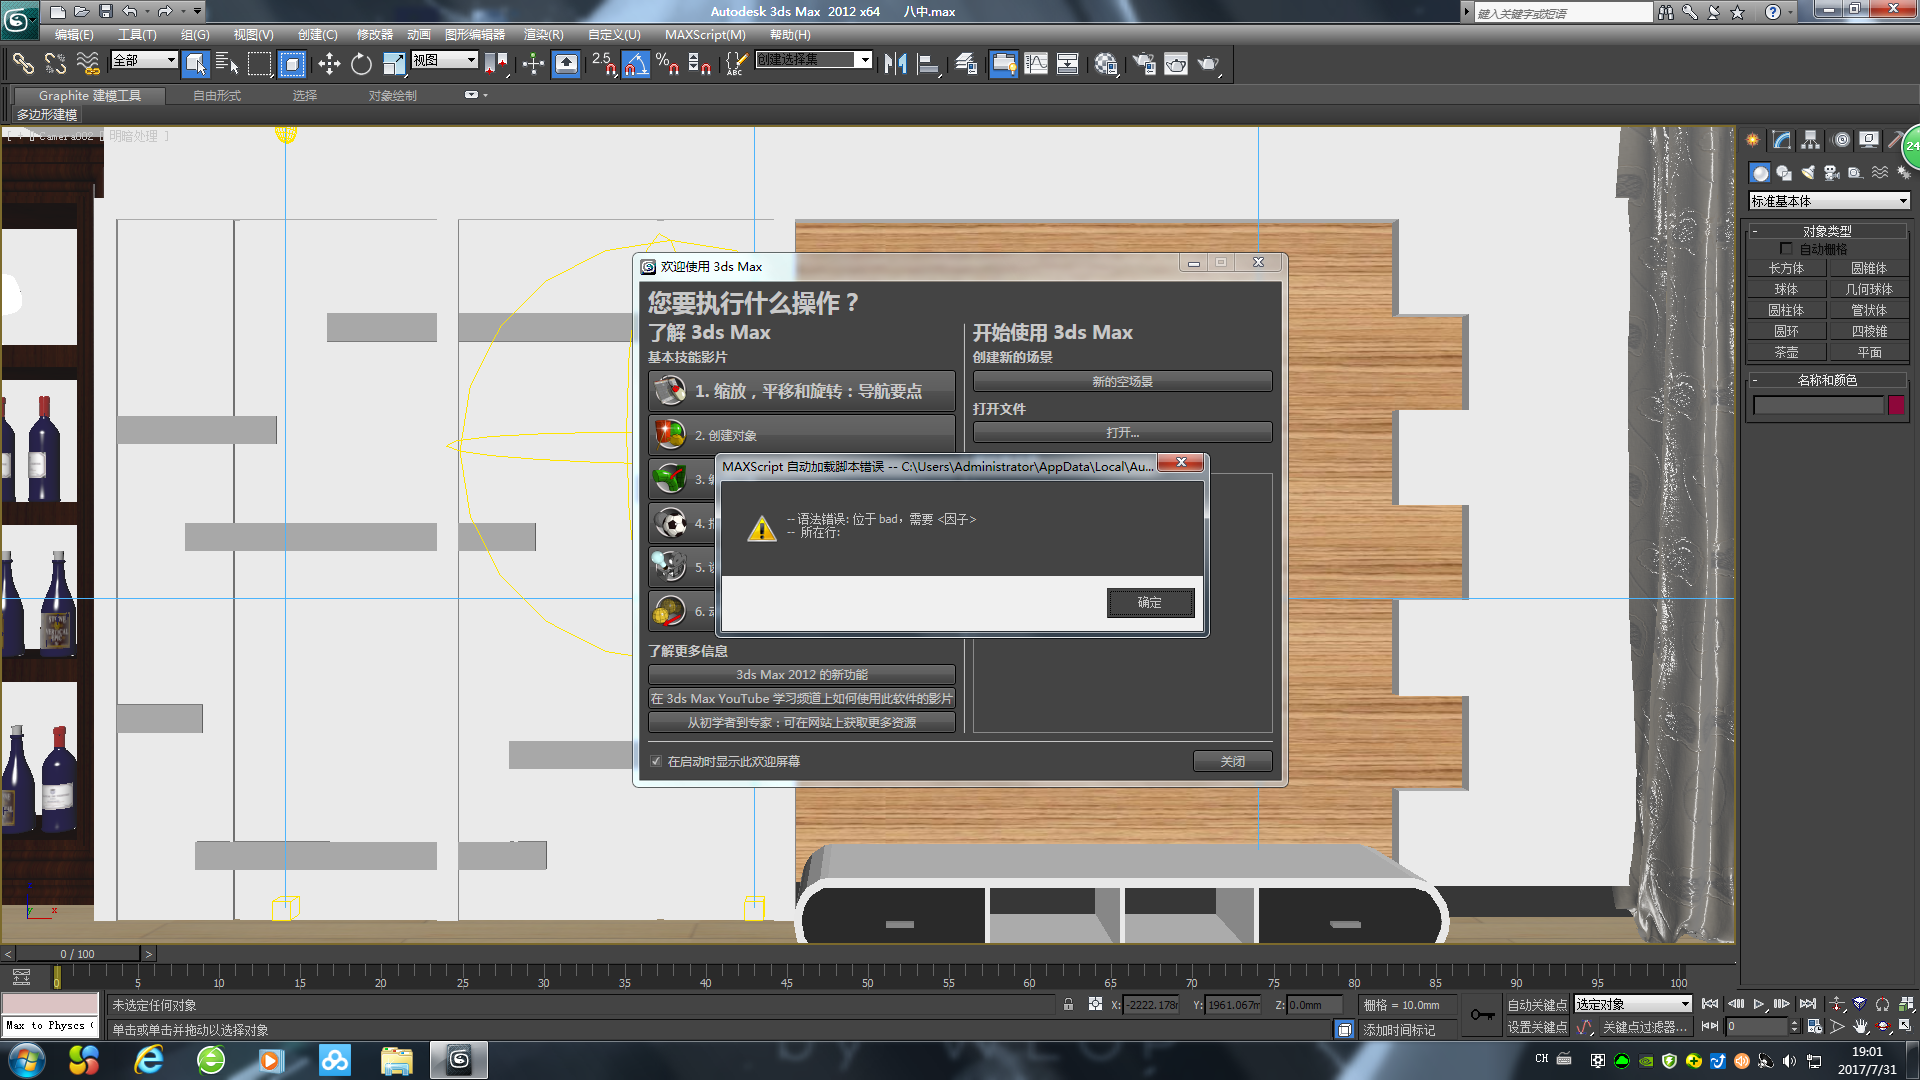Click the Render Production teapot icon

tap(1209, 64)
